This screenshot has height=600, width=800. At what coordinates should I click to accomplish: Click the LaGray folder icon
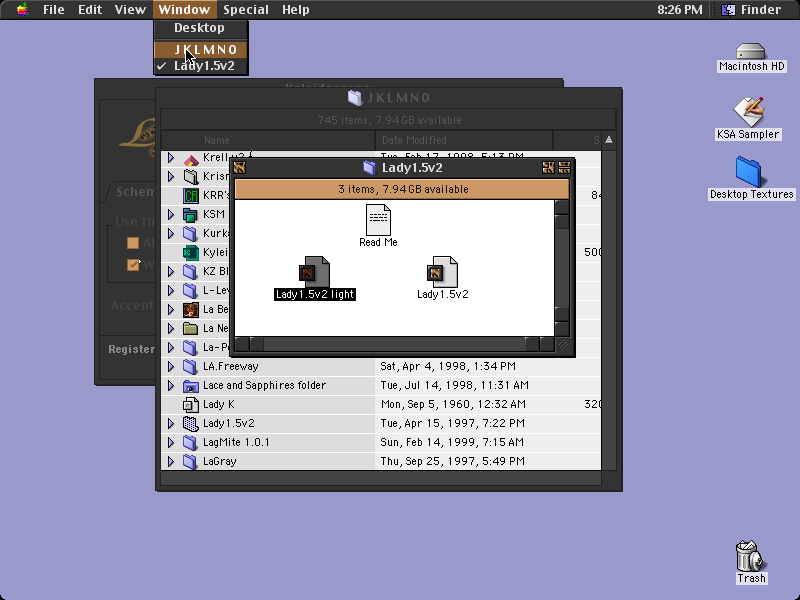click(190, 461)
